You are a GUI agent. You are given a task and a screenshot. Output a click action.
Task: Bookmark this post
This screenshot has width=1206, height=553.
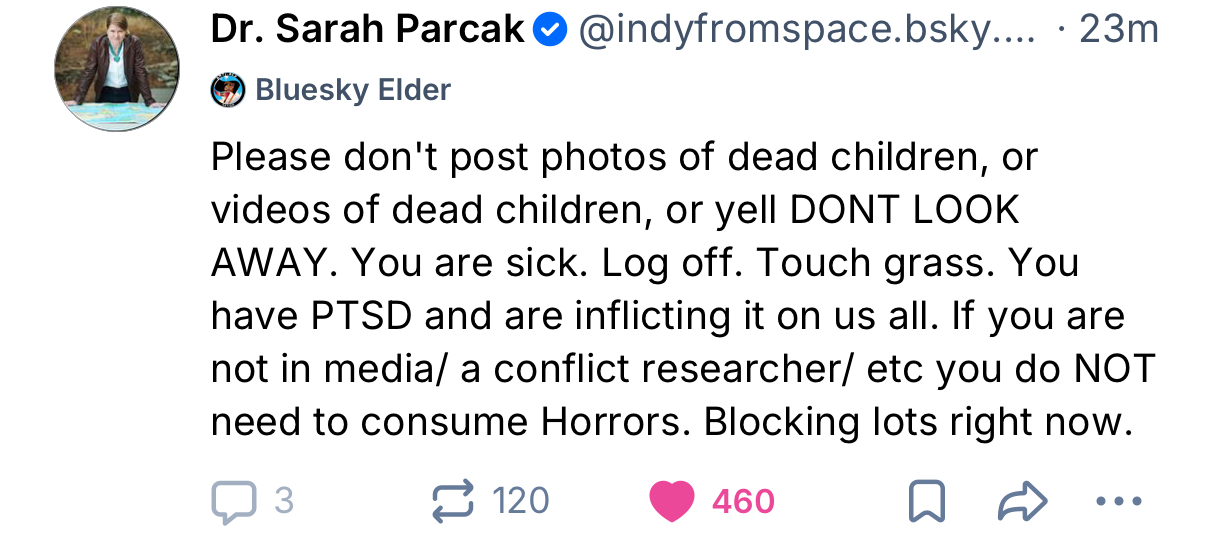pos(925,501)
